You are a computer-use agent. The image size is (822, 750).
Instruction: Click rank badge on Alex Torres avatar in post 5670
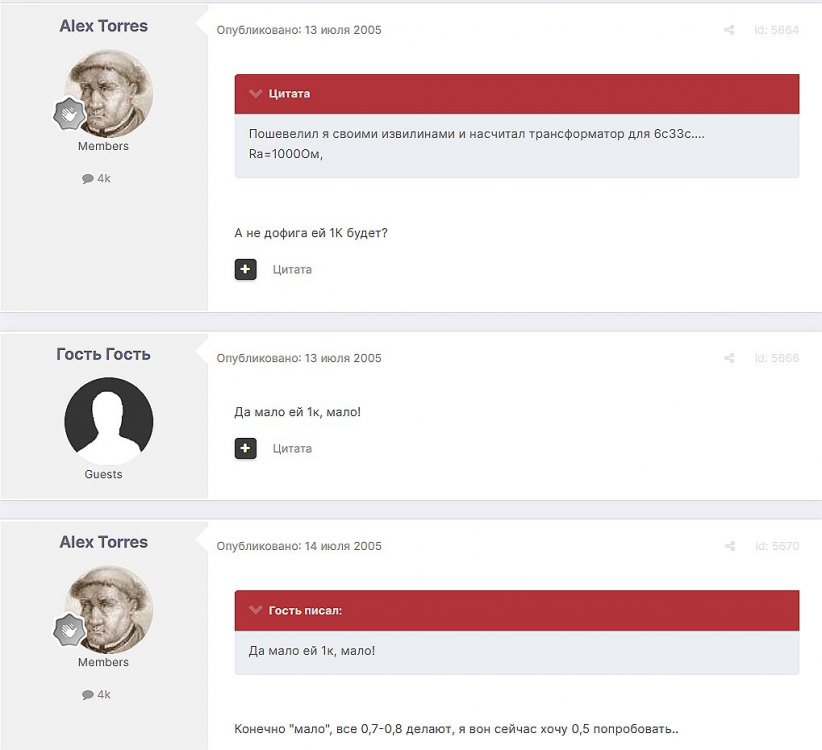[x=67, y=629]
